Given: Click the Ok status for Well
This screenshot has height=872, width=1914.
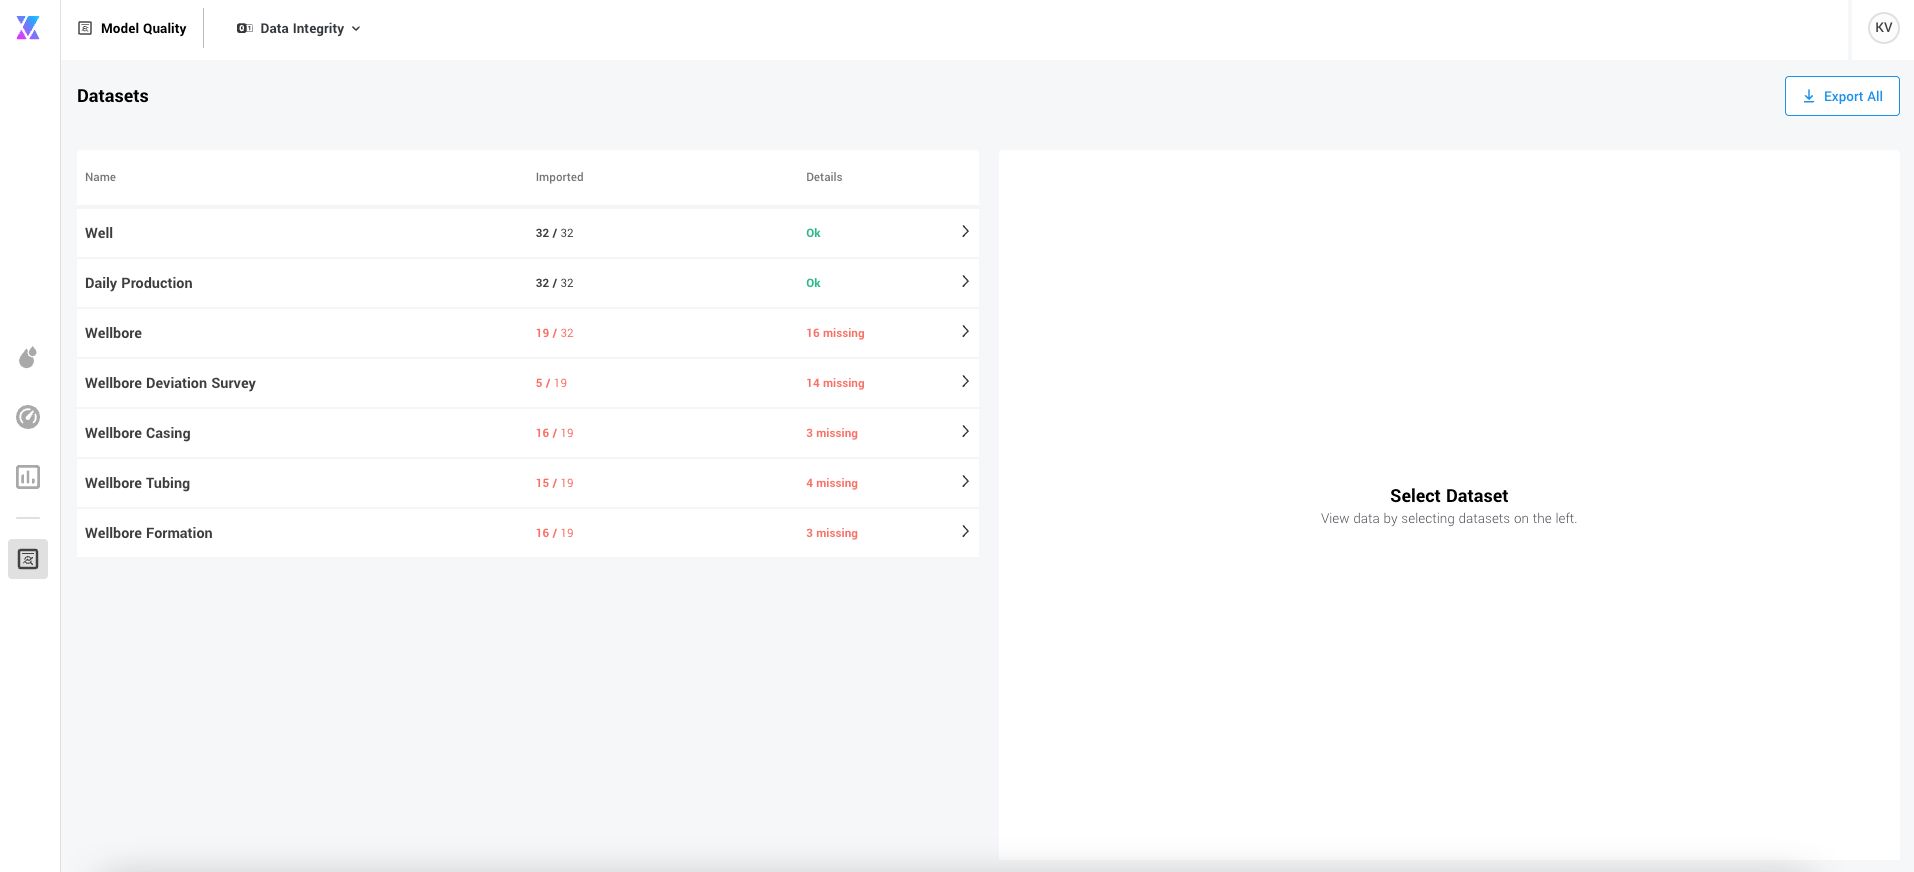Looking at the screenshot, I should 813,233.
